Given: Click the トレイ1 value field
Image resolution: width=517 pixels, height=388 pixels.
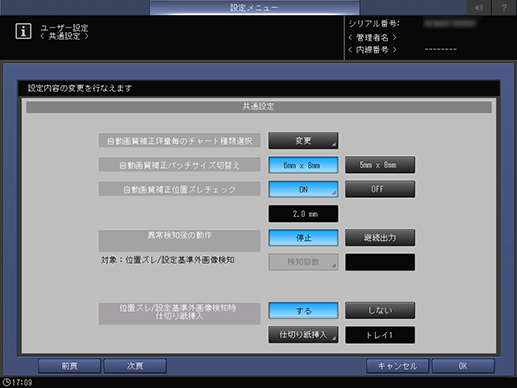Looking at the screenshot, I should (380, 335).
